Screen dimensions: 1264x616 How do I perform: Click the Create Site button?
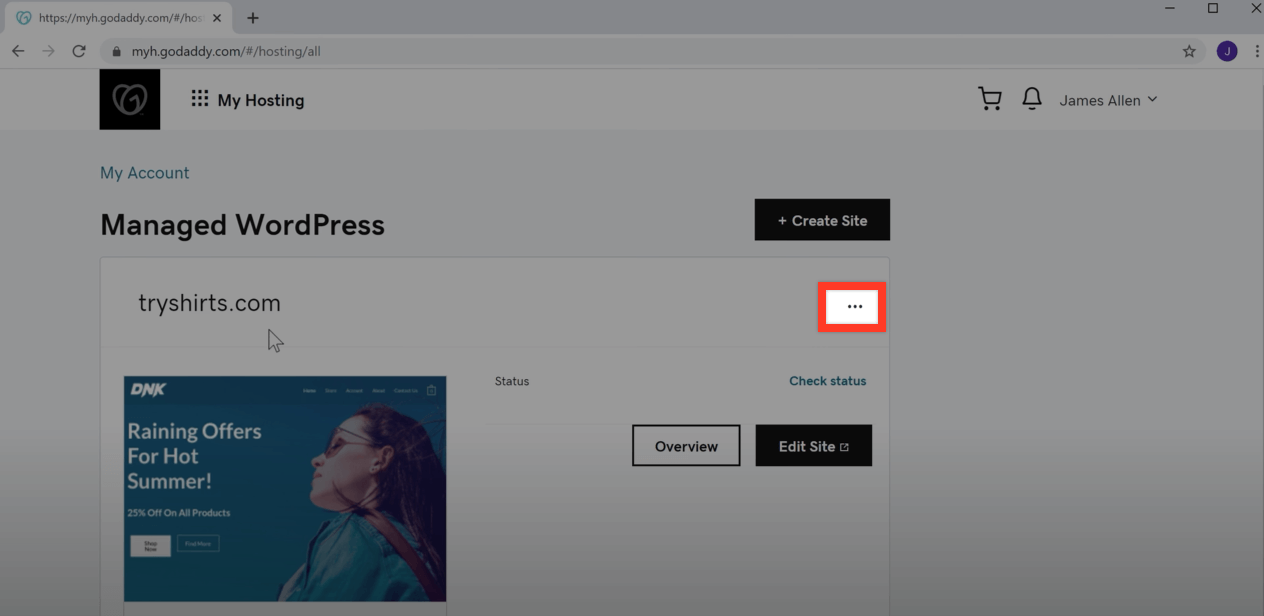coord(822,220)
